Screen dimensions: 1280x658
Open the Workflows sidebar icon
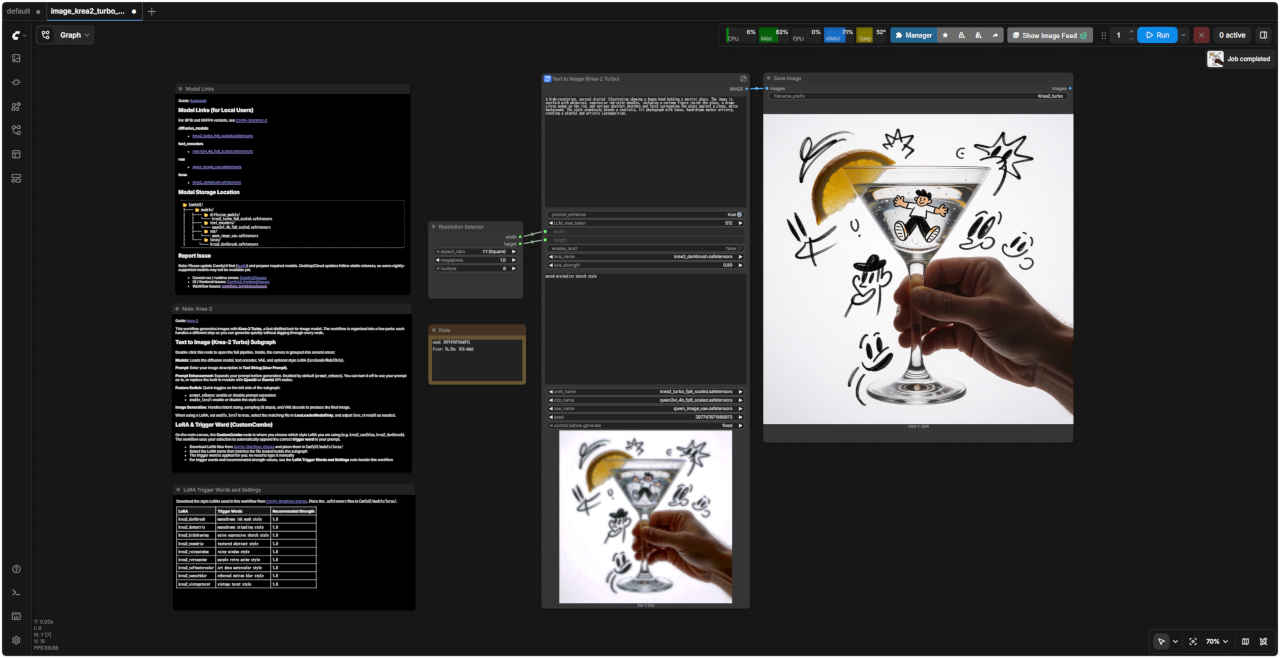coord(16,130)
